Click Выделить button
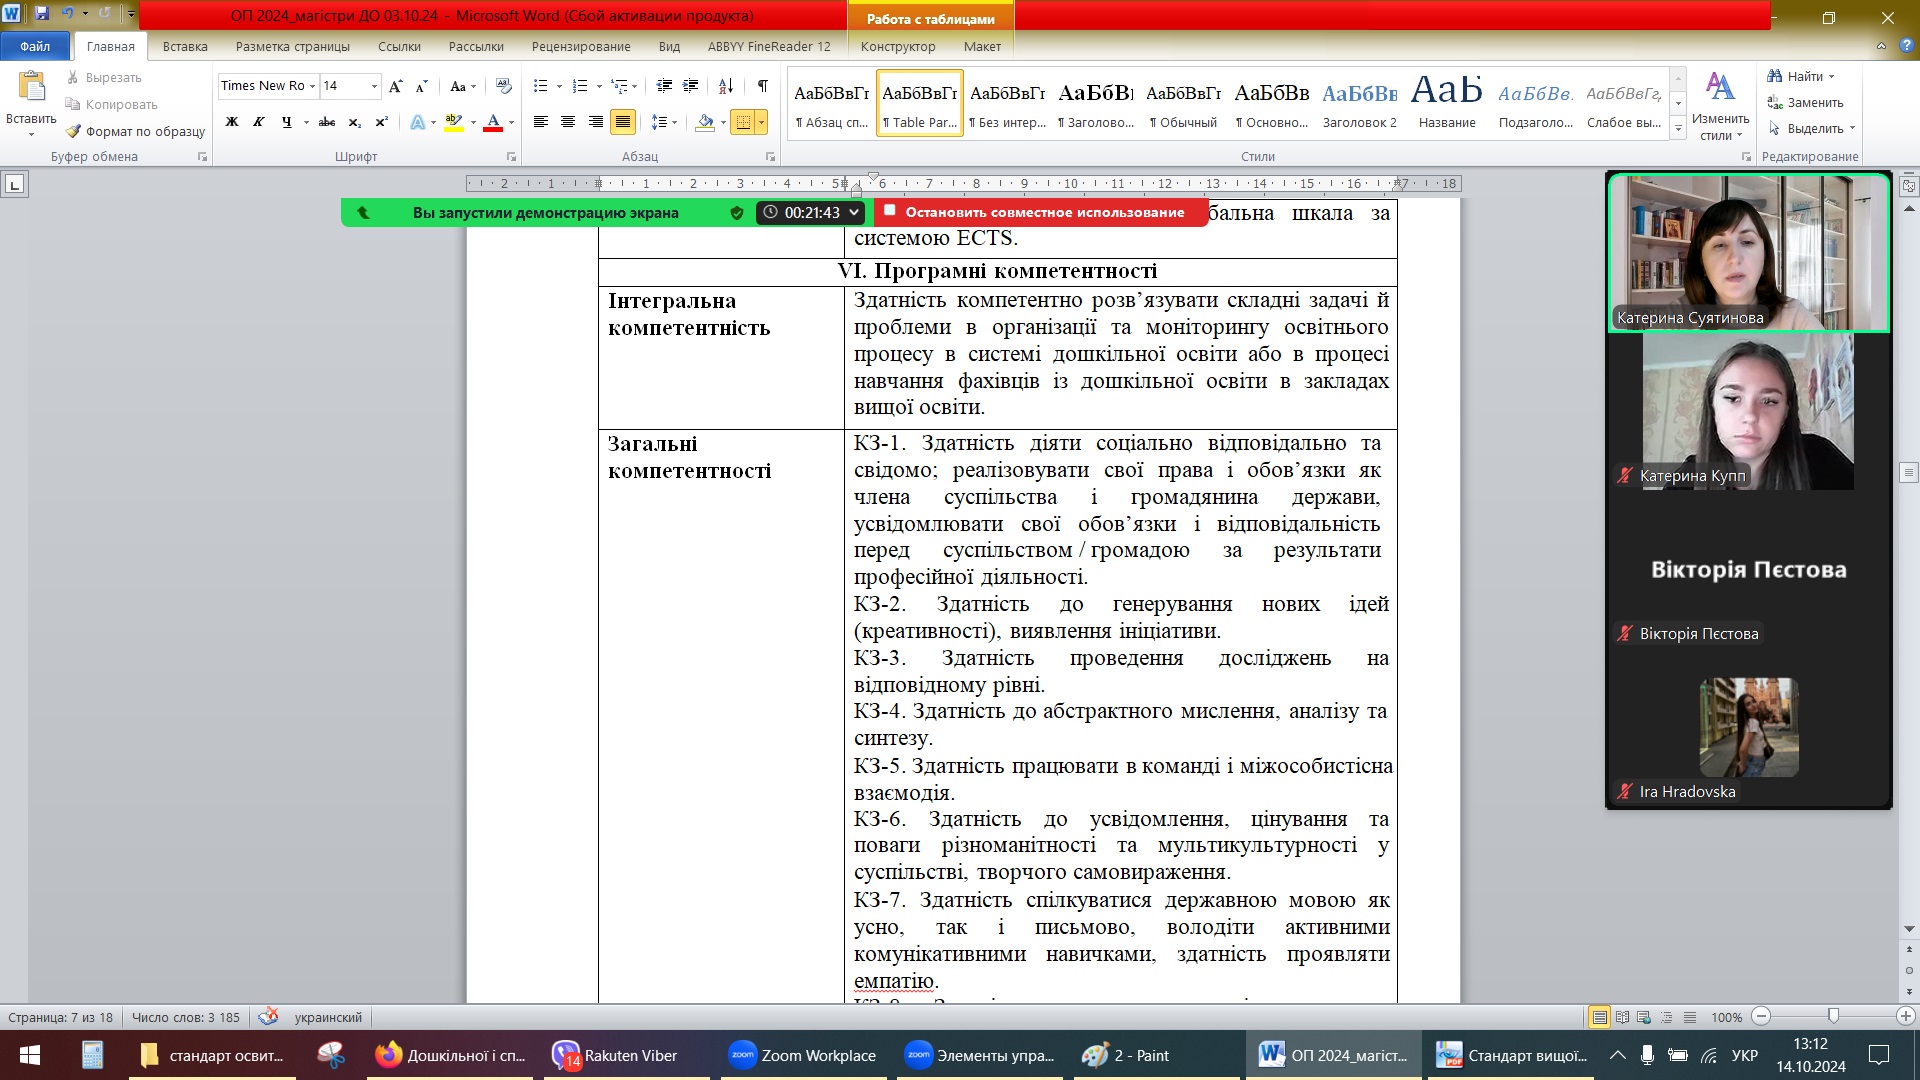The height and width of the screenshot is (1080, 1920). pos(1811,128)
